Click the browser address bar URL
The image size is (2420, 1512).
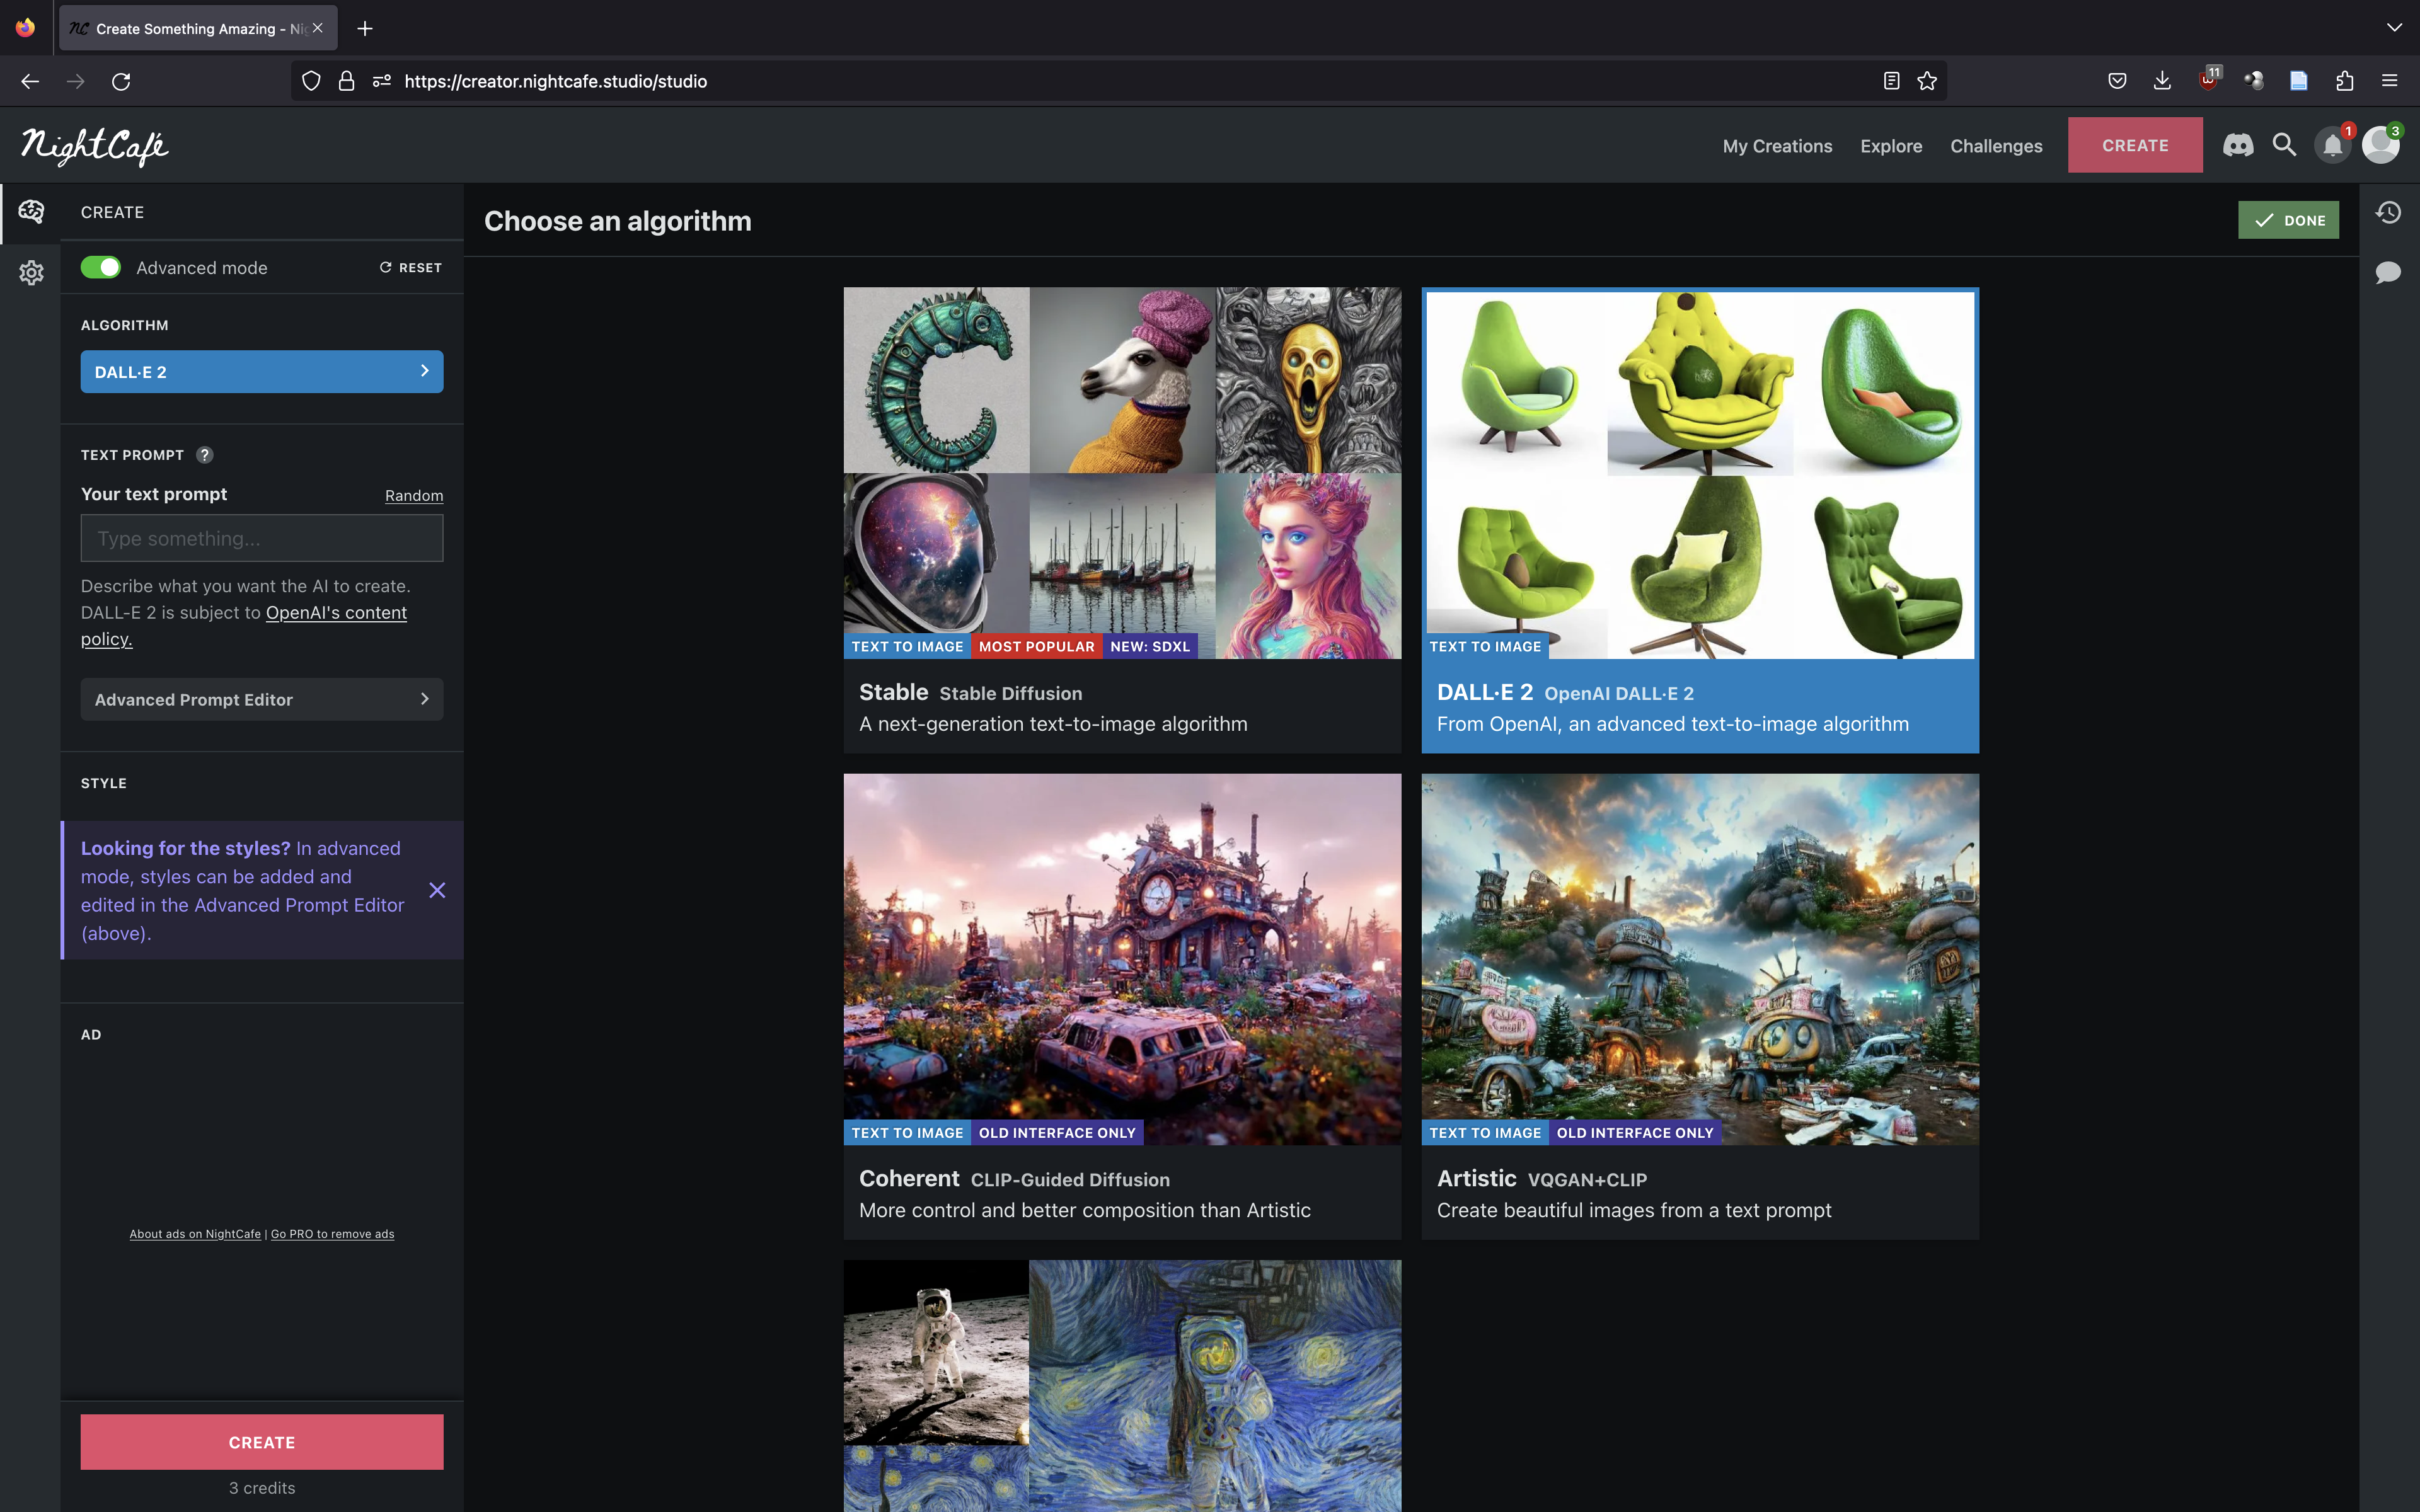click(555, 81)
